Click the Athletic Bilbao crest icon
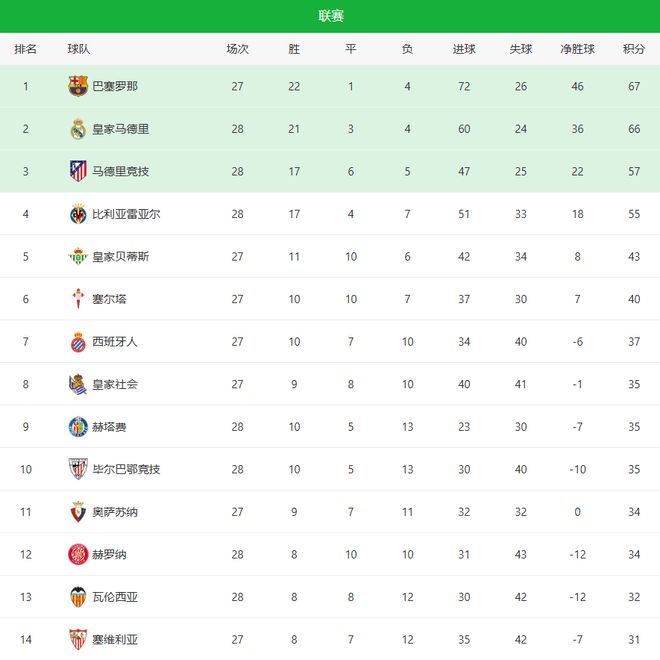 point(78,469)
